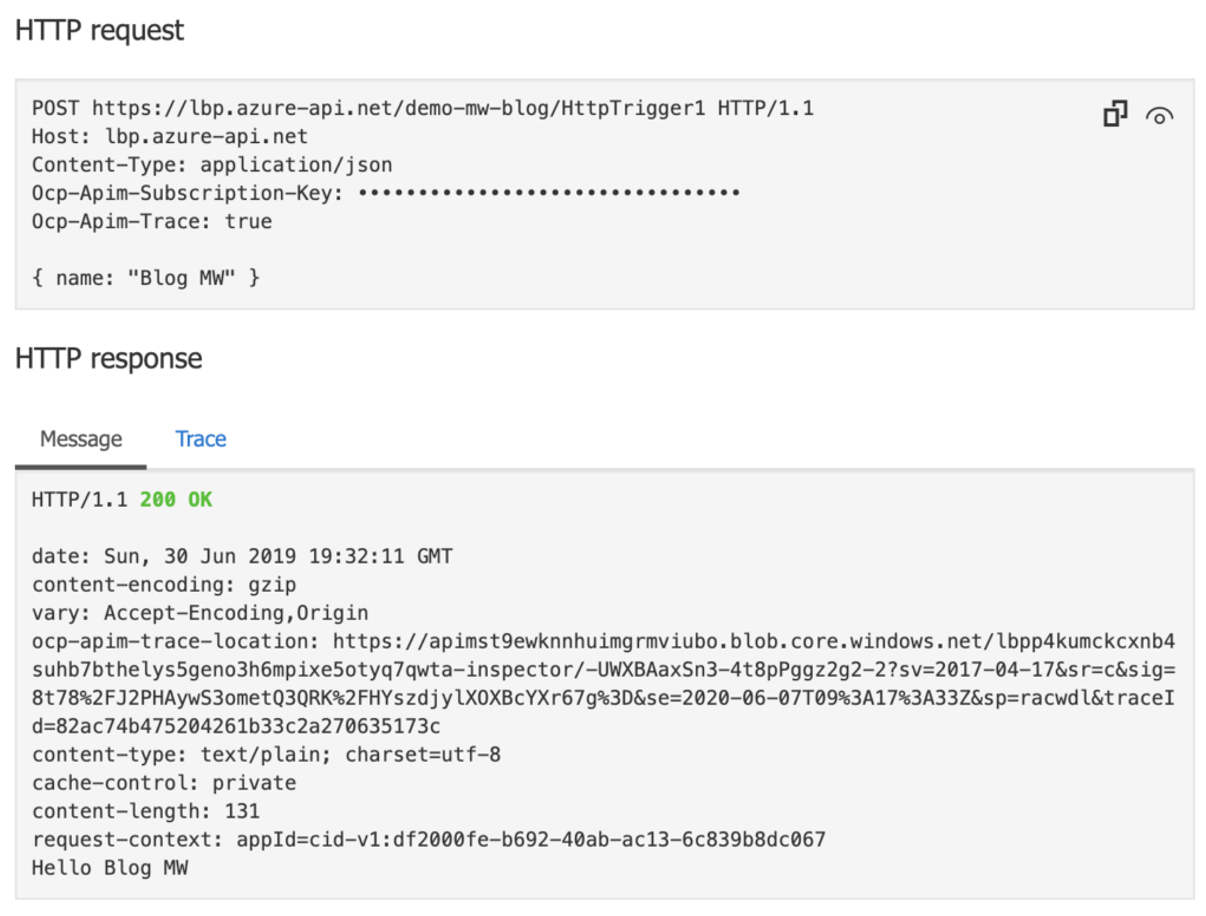The width and height of the screenshot is (1206, 916).
Task: Click the request body JSON name line
Action: 146,278
